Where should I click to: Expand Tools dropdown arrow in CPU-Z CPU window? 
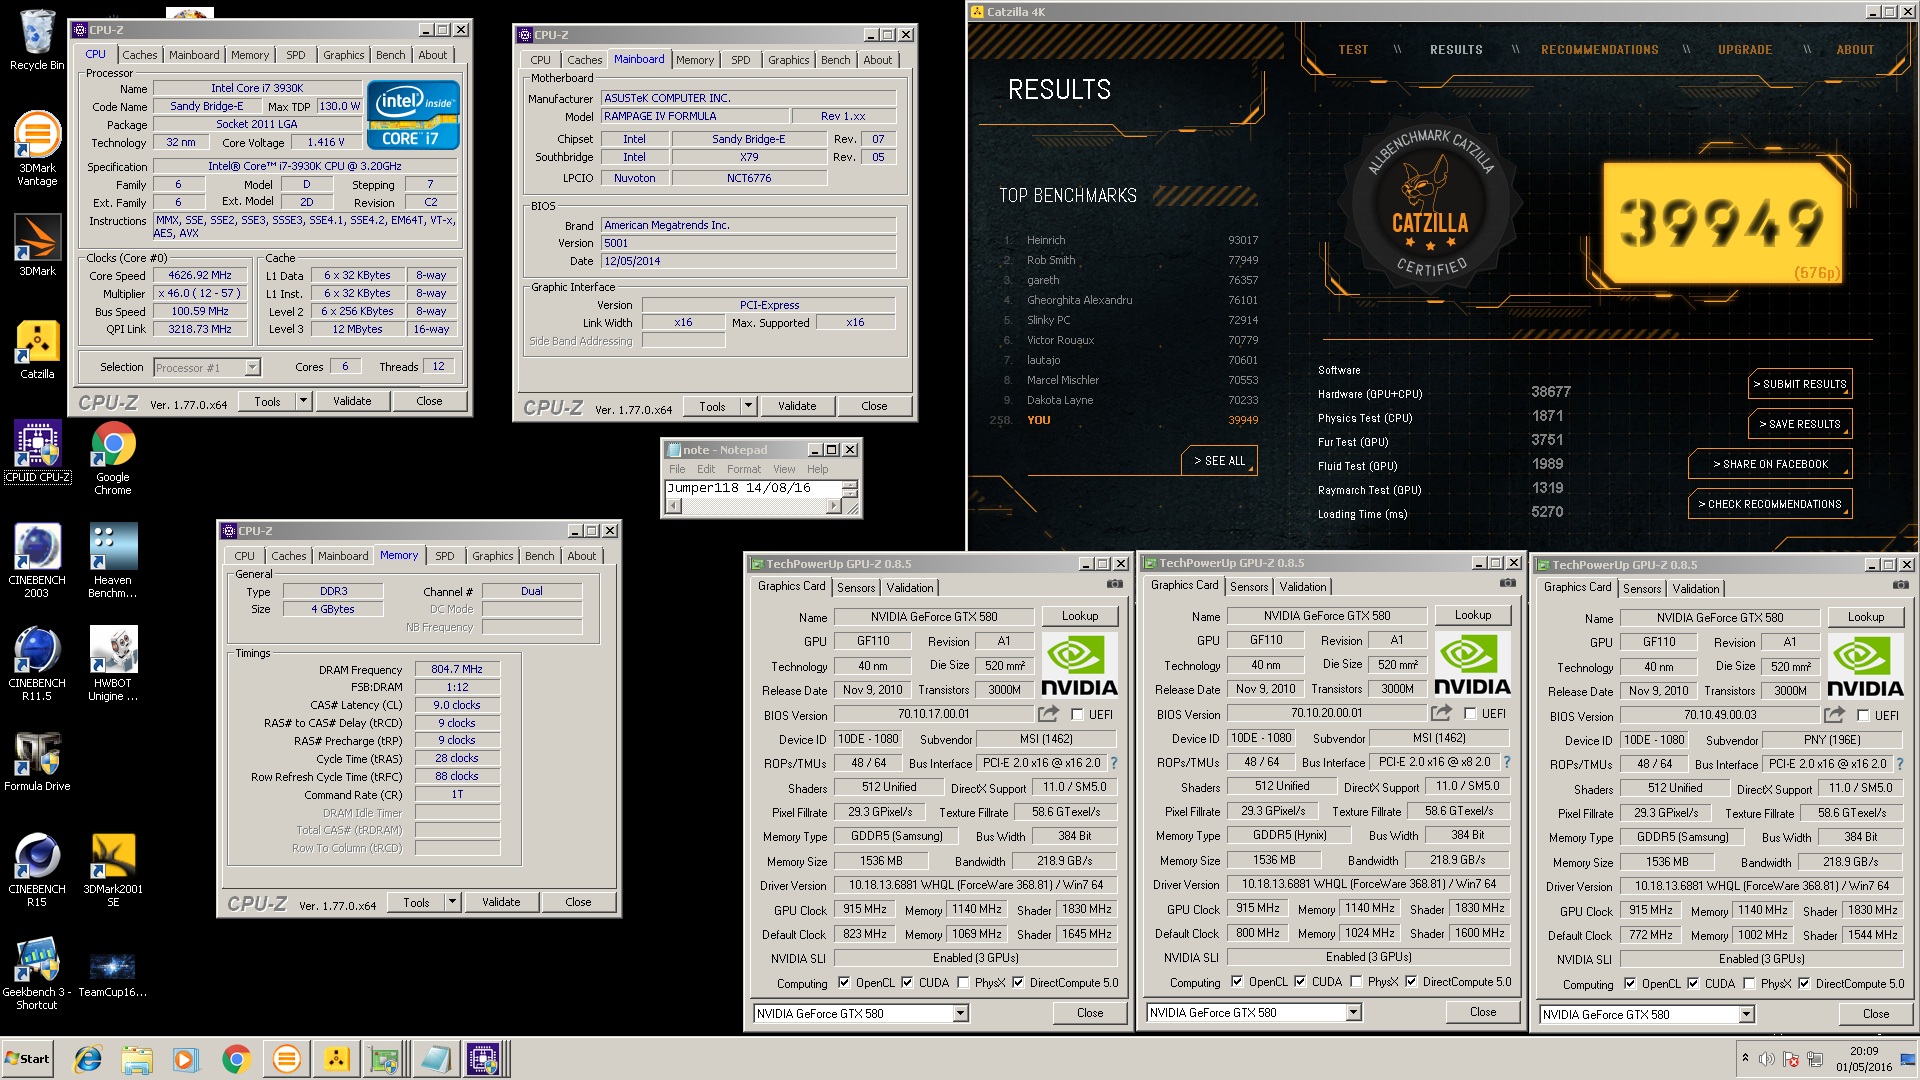303,401
